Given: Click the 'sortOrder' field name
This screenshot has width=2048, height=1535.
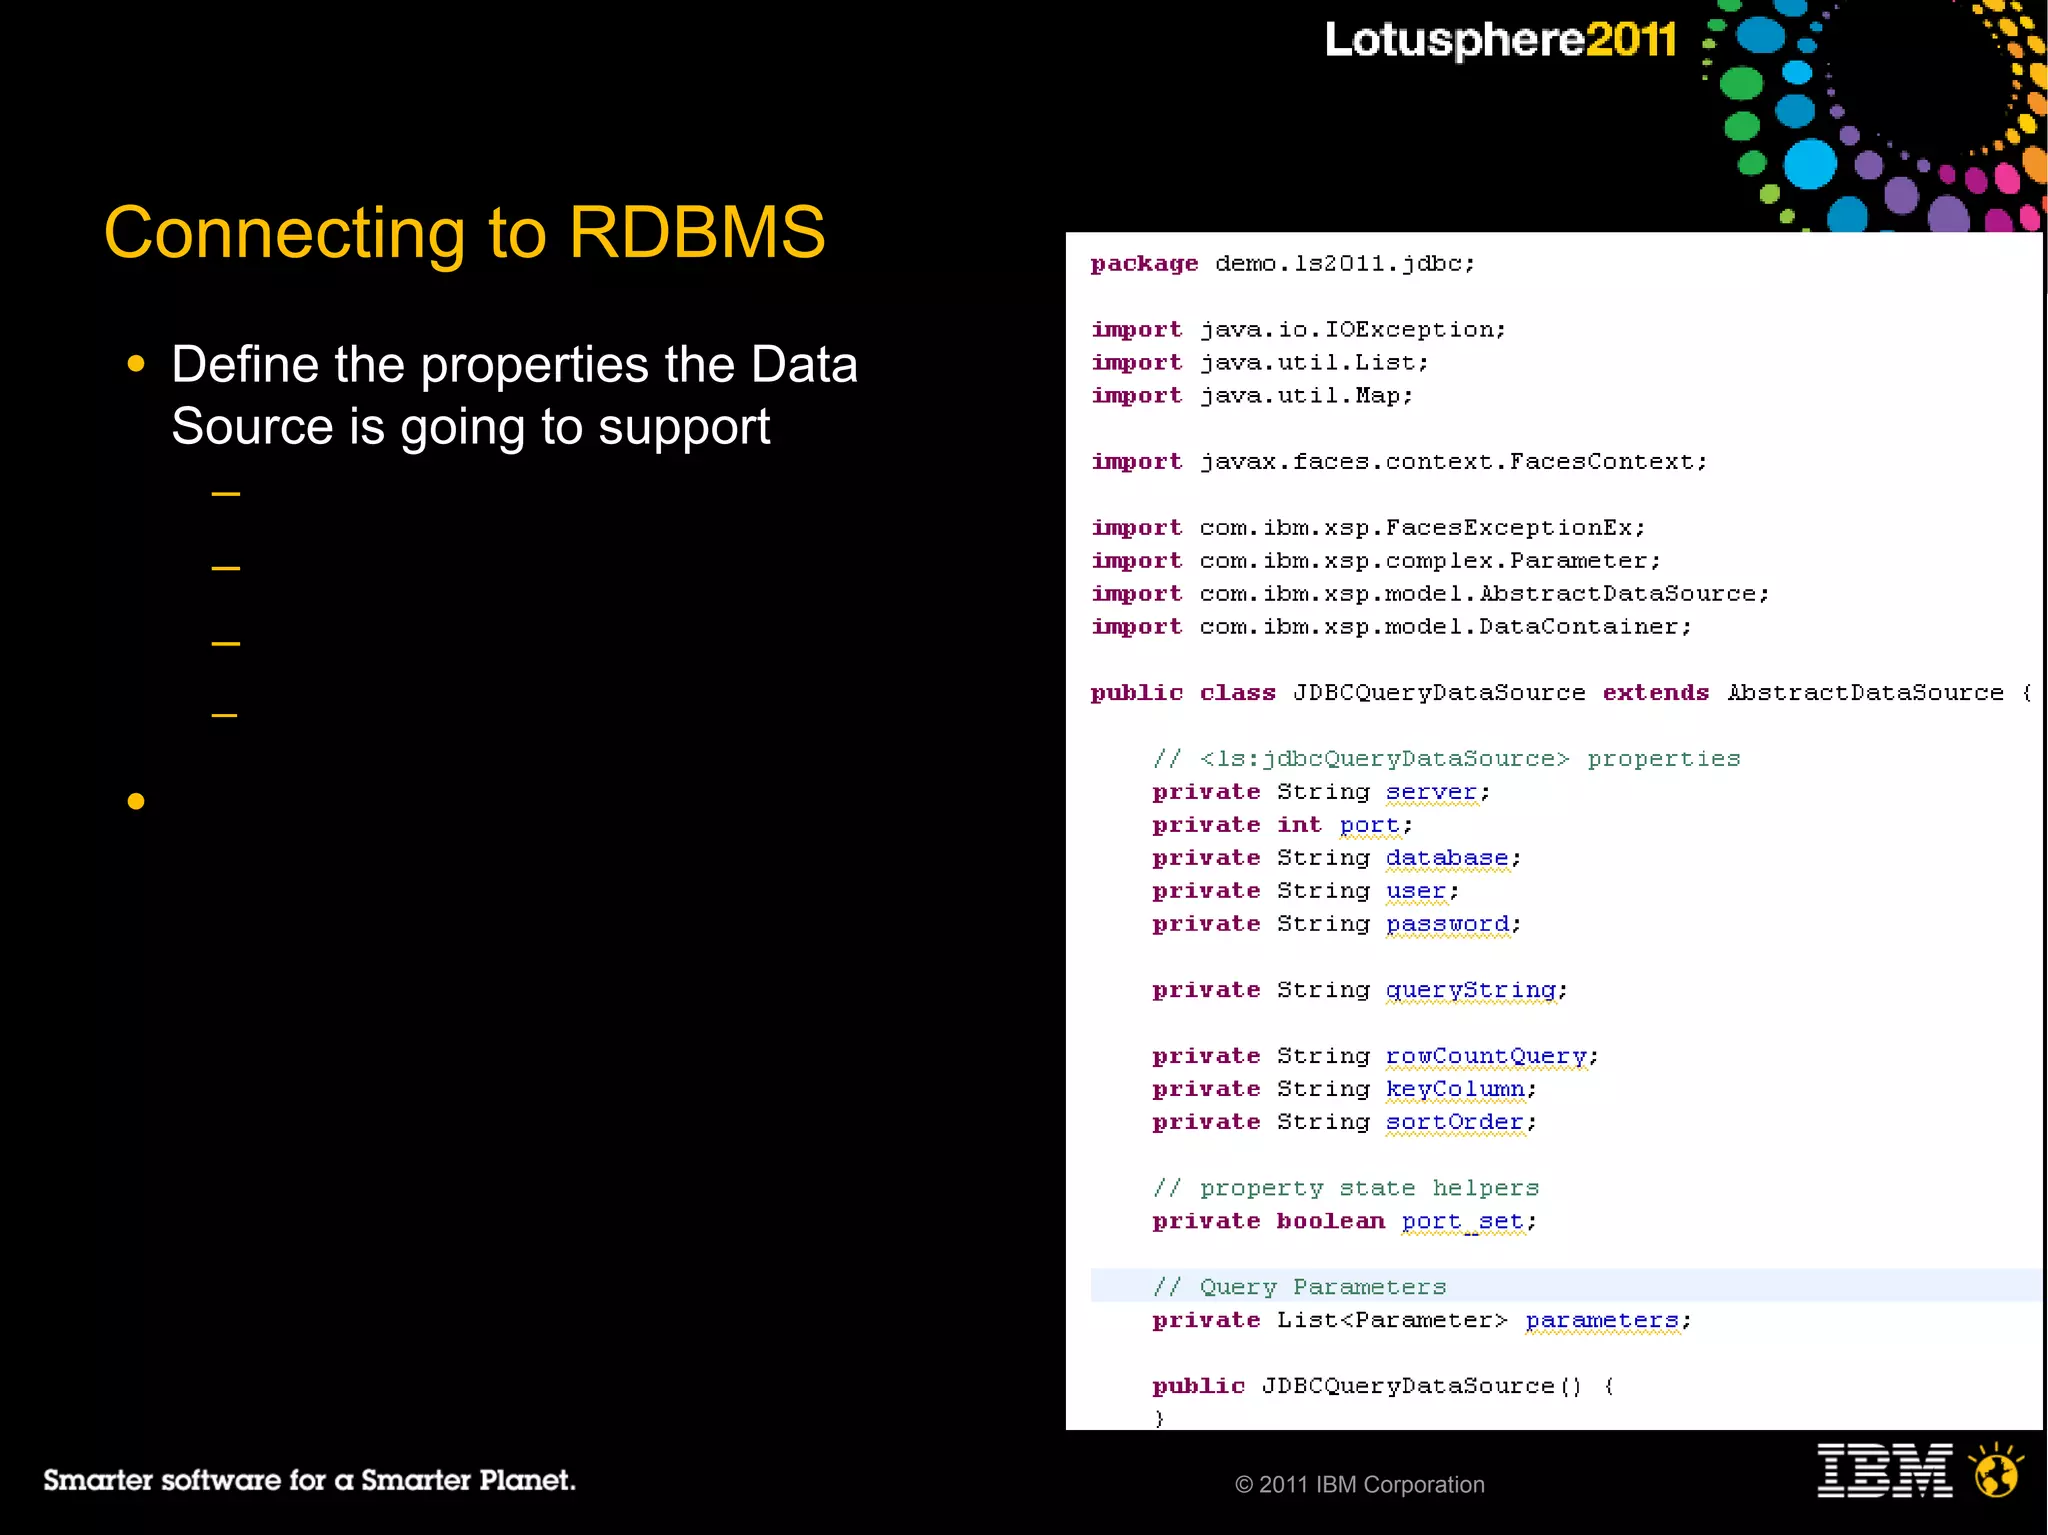Looking at the screenshot, I should click(x=1454, y=1122).
